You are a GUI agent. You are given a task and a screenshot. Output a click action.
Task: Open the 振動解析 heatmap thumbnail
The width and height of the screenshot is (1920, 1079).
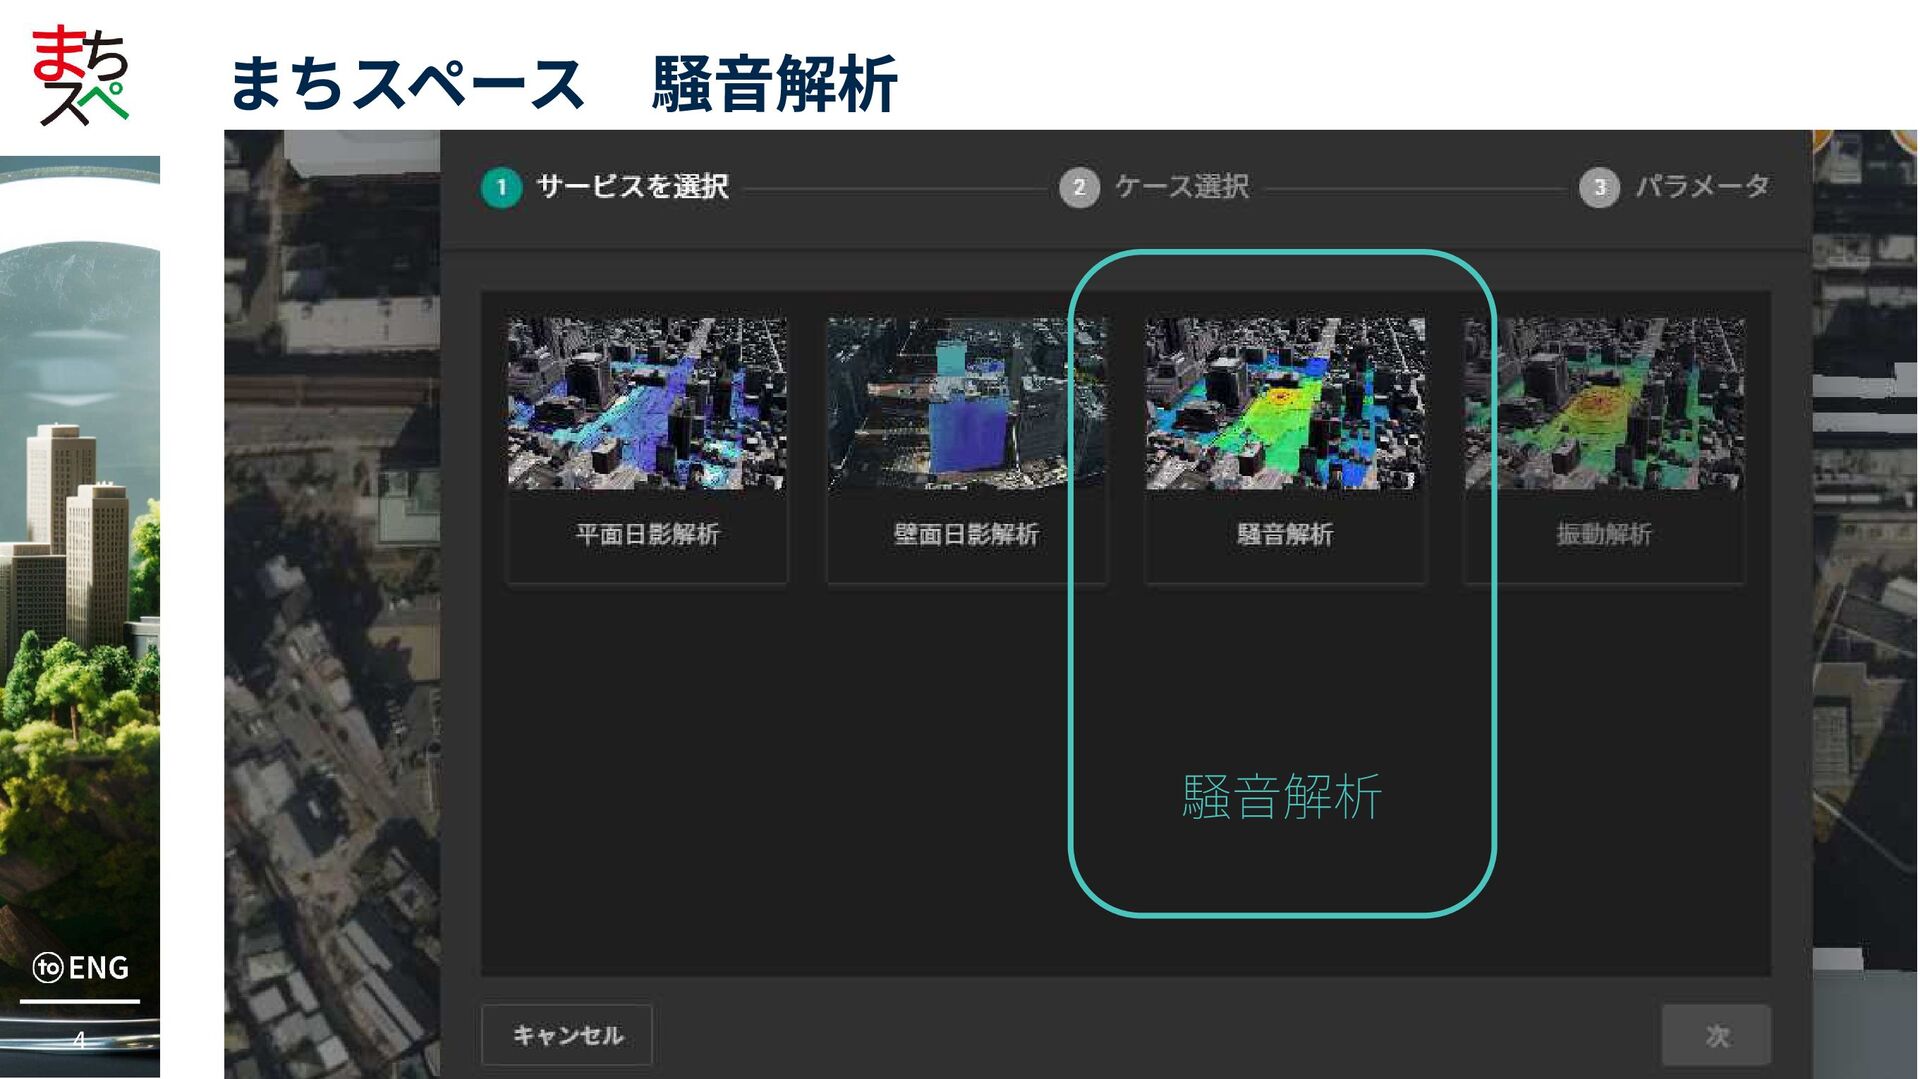tap(1604, 404)
